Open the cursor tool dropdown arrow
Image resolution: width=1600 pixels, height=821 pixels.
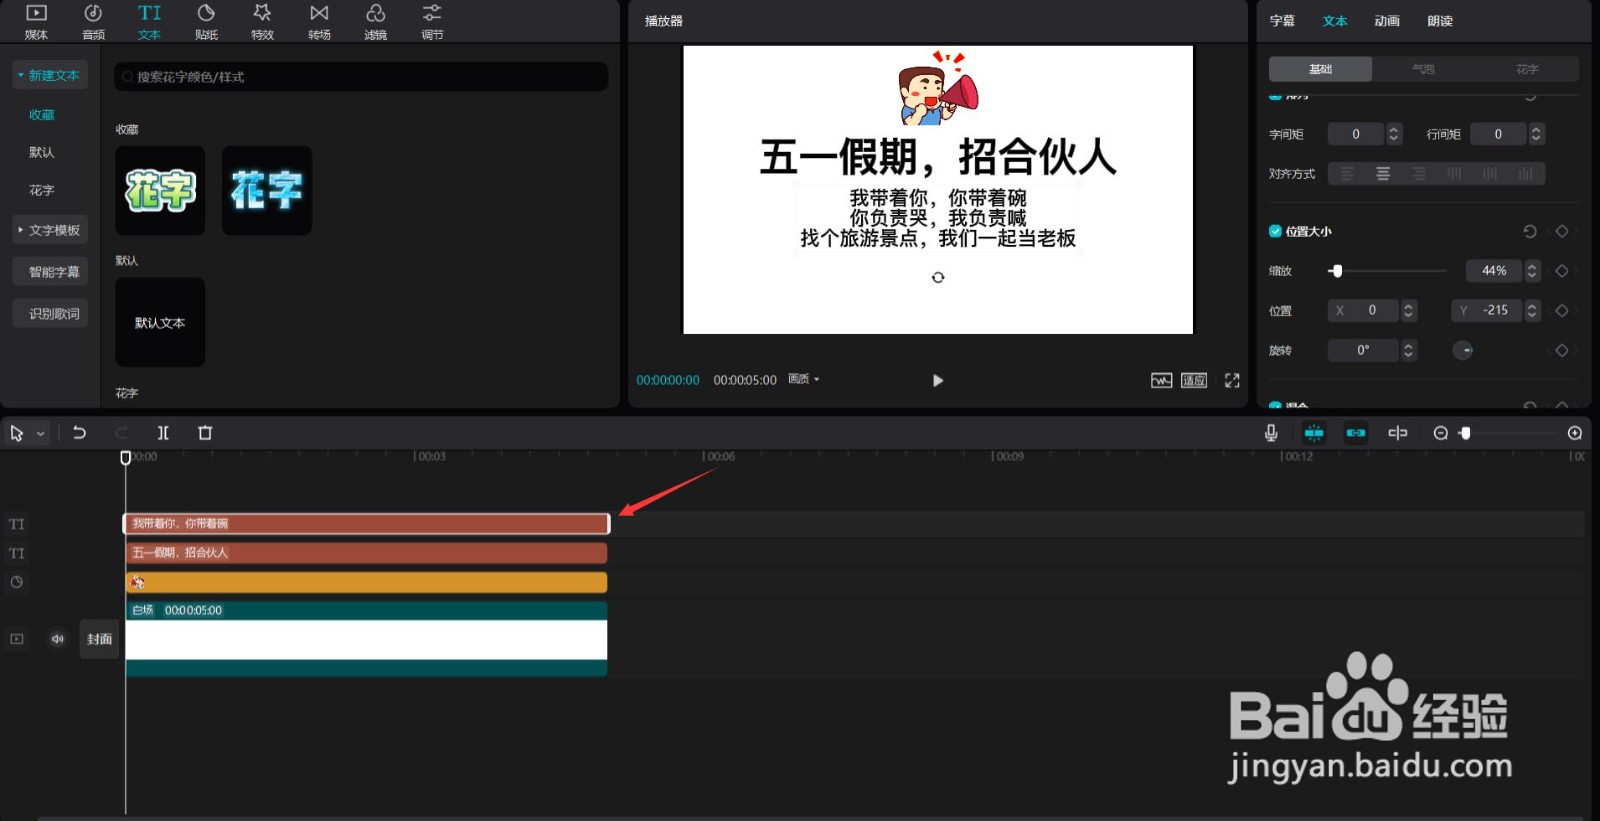(41, 434)
